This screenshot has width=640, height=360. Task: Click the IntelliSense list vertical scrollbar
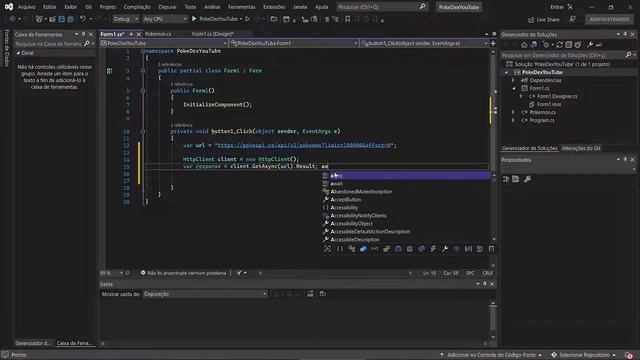(494, 207)
